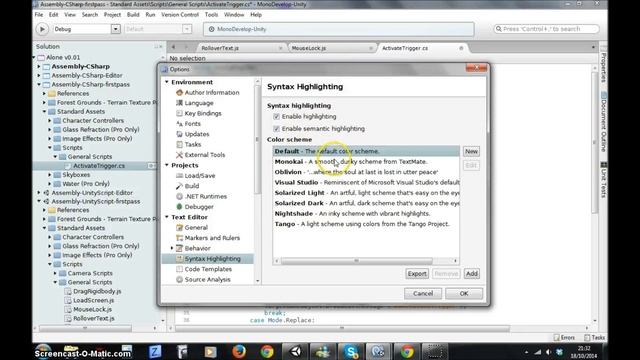Collapse the Projects section
Screen dimensions: 640x360
(x=167, y=165)
